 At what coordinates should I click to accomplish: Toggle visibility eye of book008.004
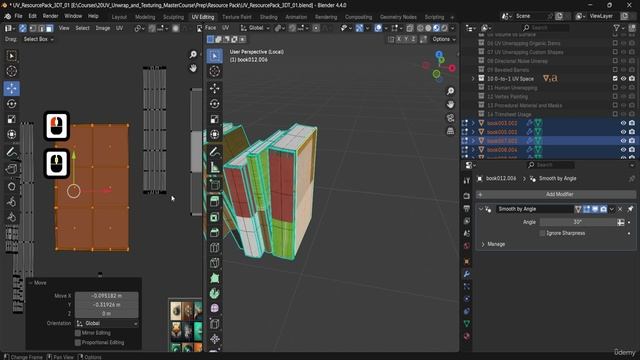pyautogui.click(x=623, y=149)
